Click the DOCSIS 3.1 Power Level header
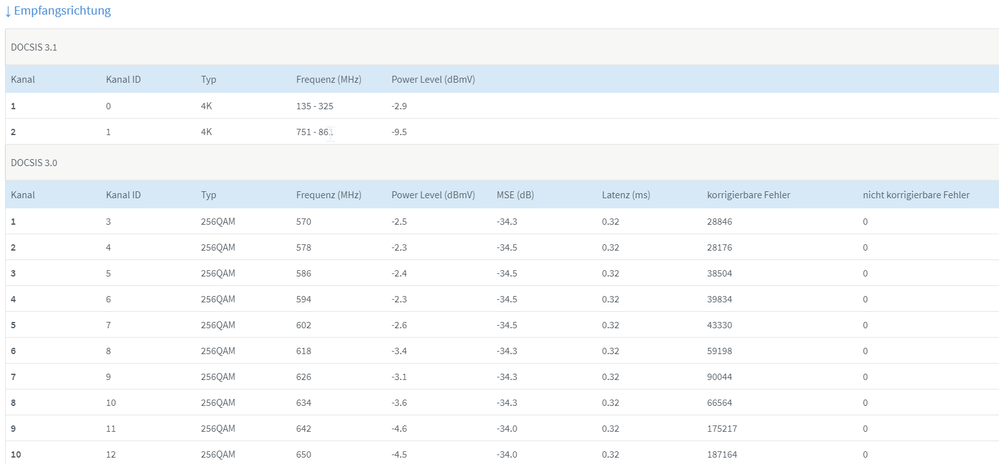 click(x=433, y=80)
